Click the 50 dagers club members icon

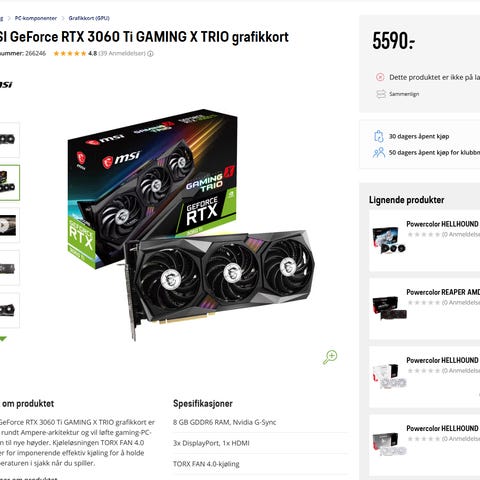379,153
